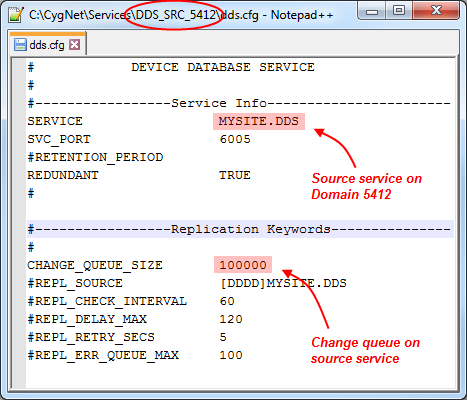
Task: Close the dds.cfg tab
Action: coord(75,44)
